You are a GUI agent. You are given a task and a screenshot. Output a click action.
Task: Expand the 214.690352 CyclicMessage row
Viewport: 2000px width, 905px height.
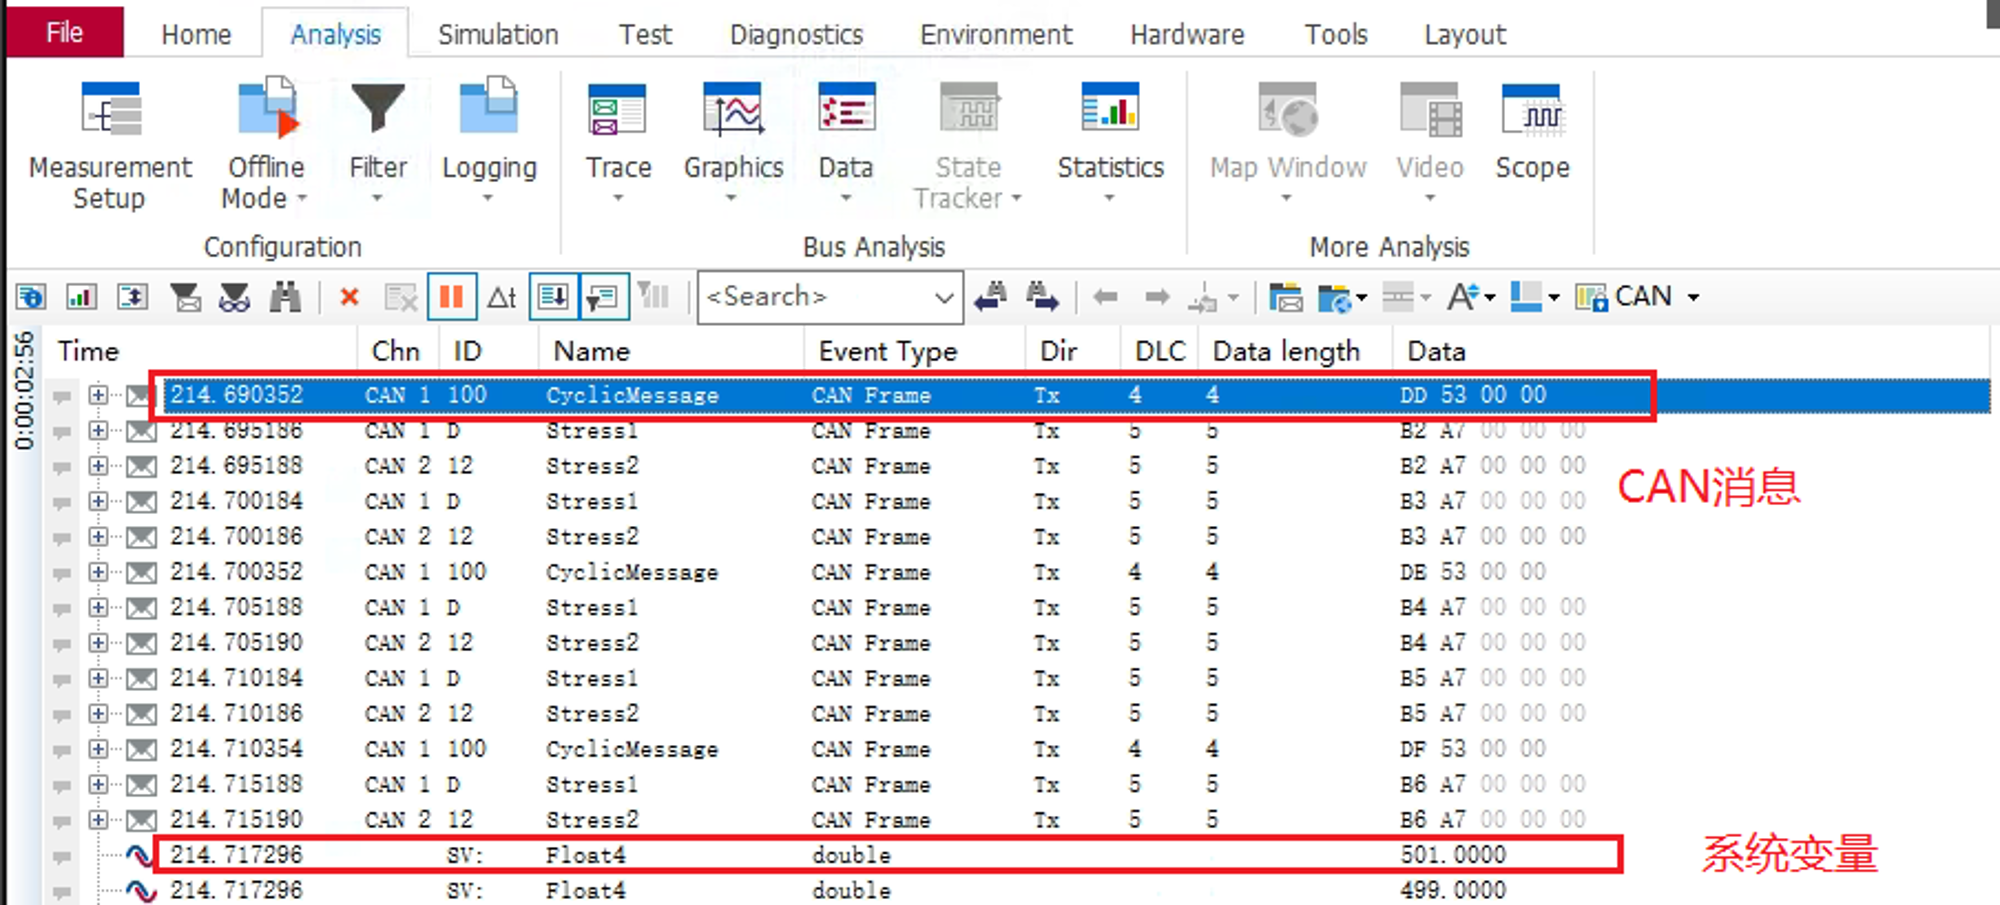pyautogui.click(x=97, y=395)
